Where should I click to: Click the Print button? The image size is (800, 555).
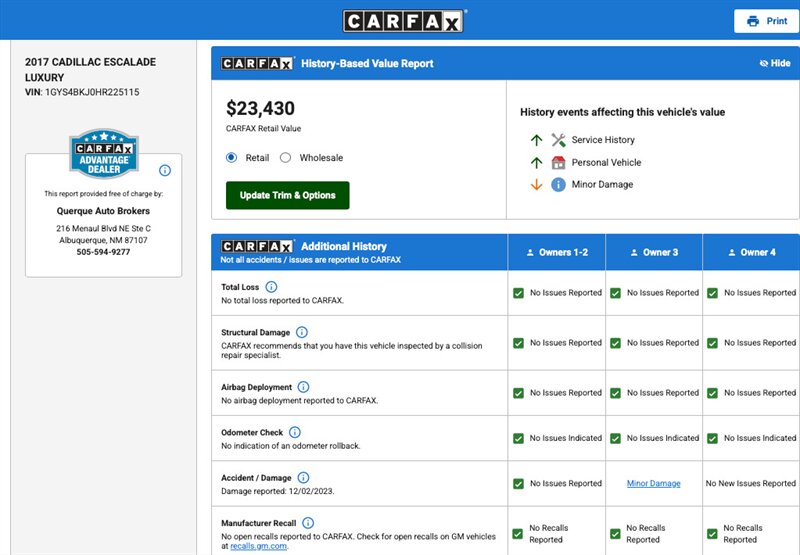[x=767, y=21]
